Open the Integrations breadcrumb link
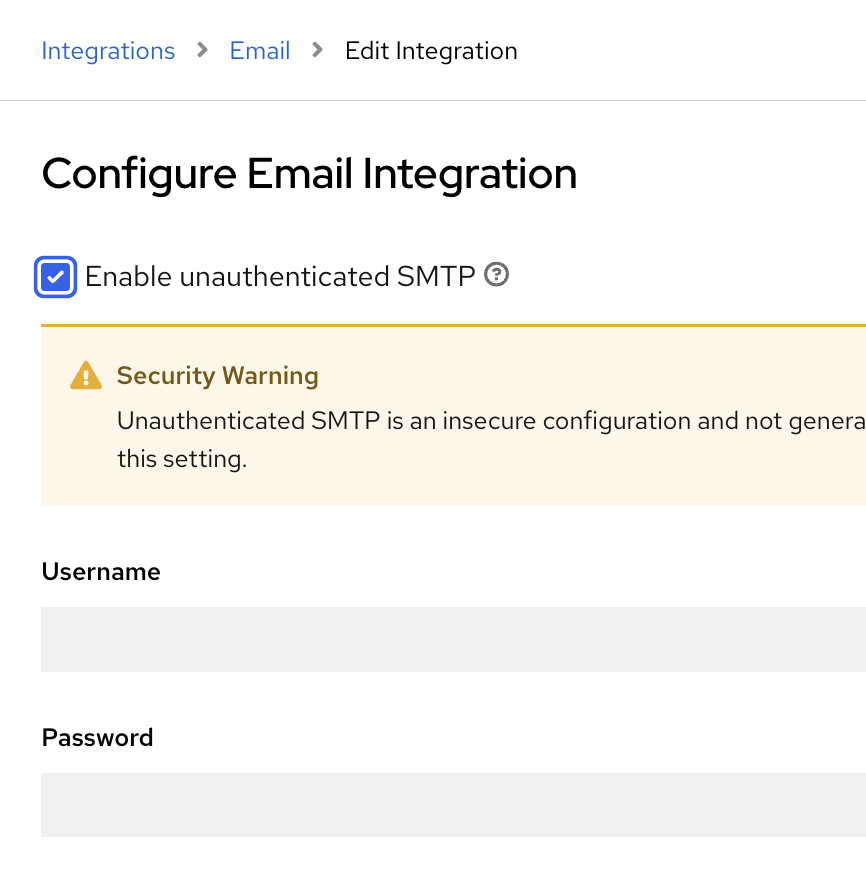 (108, 51)
